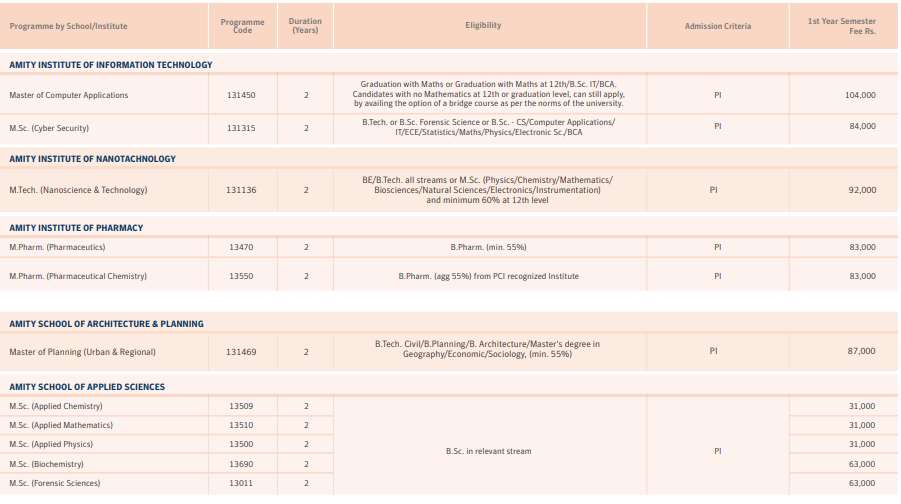Select 'M.Sc. (Applied Physics)' programme name

[x=51, y=444]
